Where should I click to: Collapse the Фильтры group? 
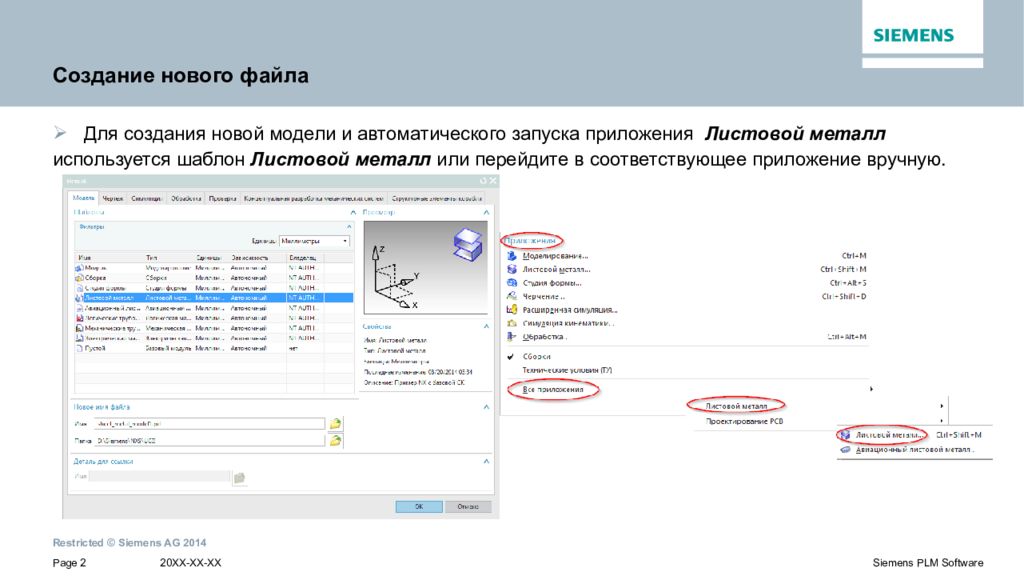pos(349,227)
